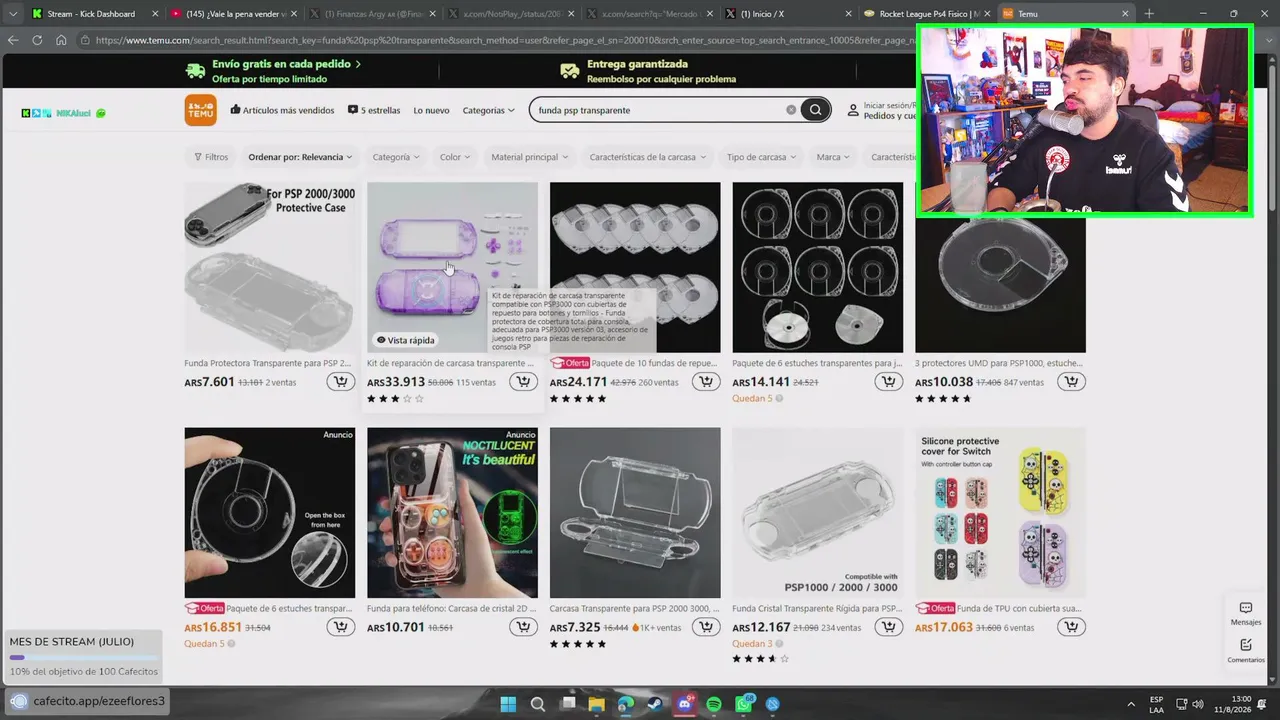The image size is (1280, 720).
Task: Open the title Funda Cristal Transparente Rígida para PSP
Action: pyautogui.click(x=817, y=608)
